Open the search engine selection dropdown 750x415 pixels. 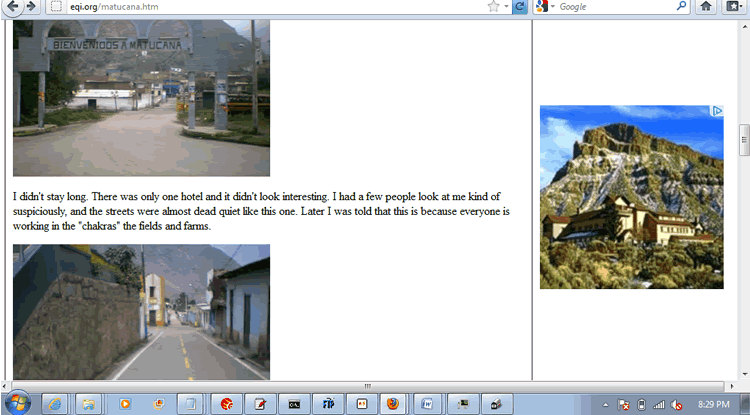[x=553, y=7]
